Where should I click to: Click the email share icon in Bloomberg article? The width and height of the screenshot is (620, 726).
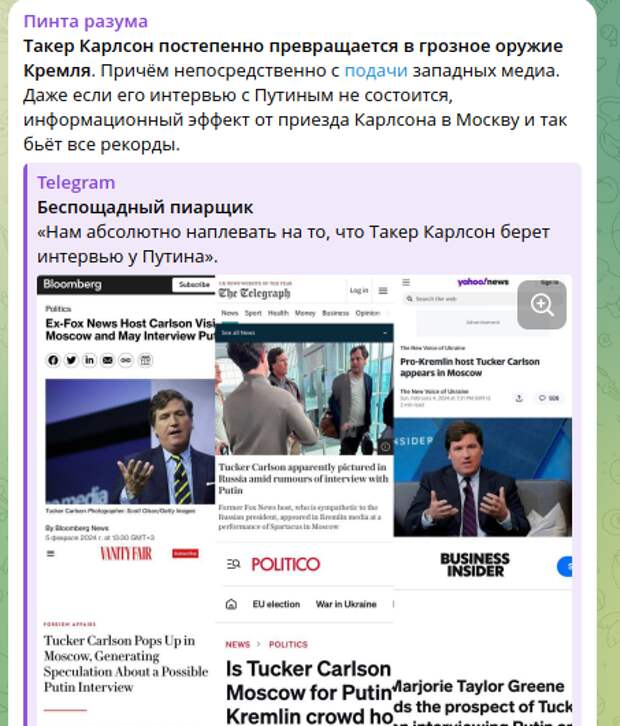tap(107, 360)
